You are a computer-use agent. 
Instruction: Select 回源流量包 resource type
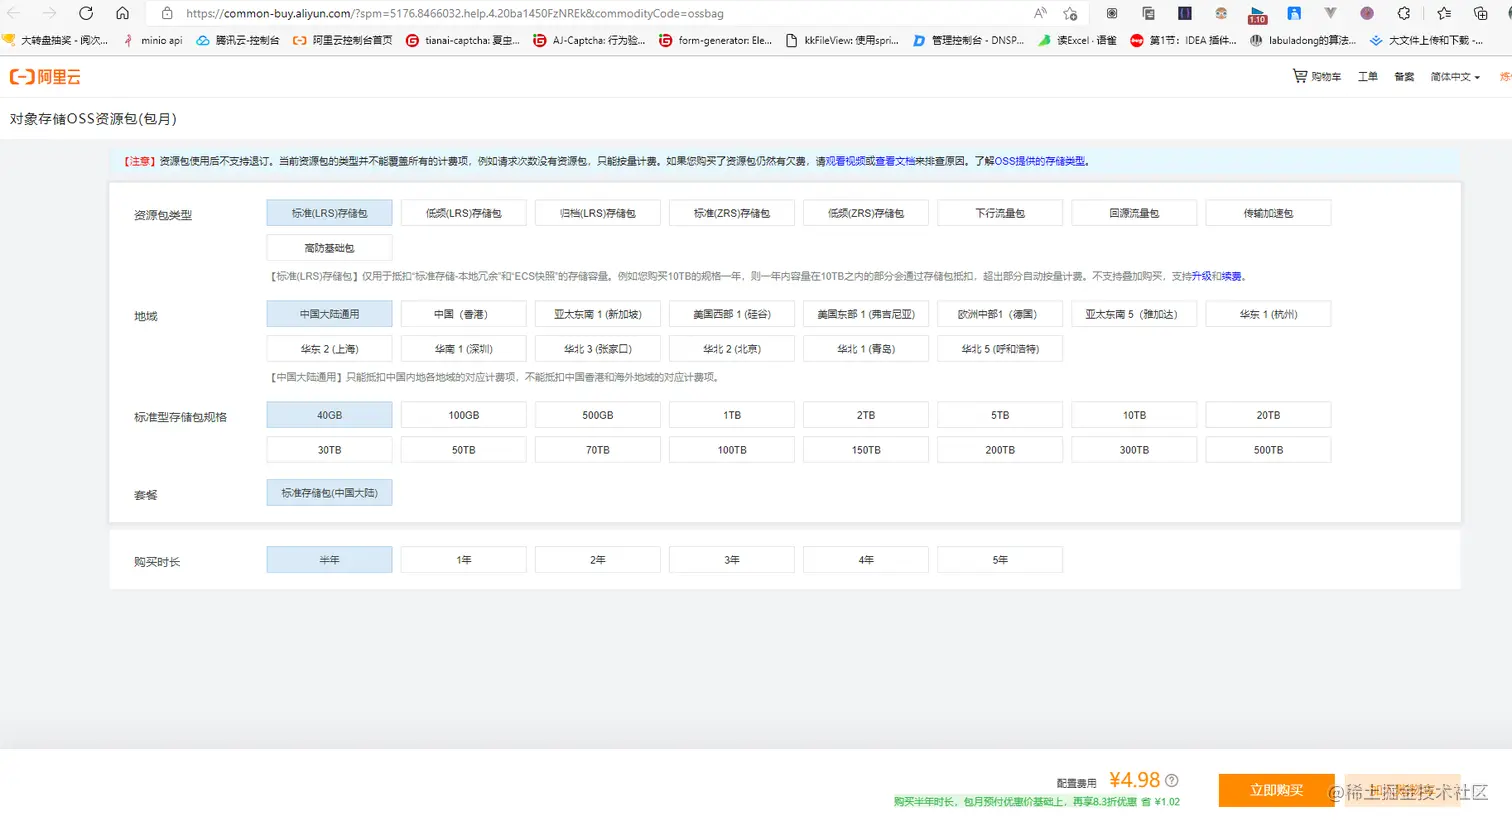pyautogui.click(x=1134, y=213)
